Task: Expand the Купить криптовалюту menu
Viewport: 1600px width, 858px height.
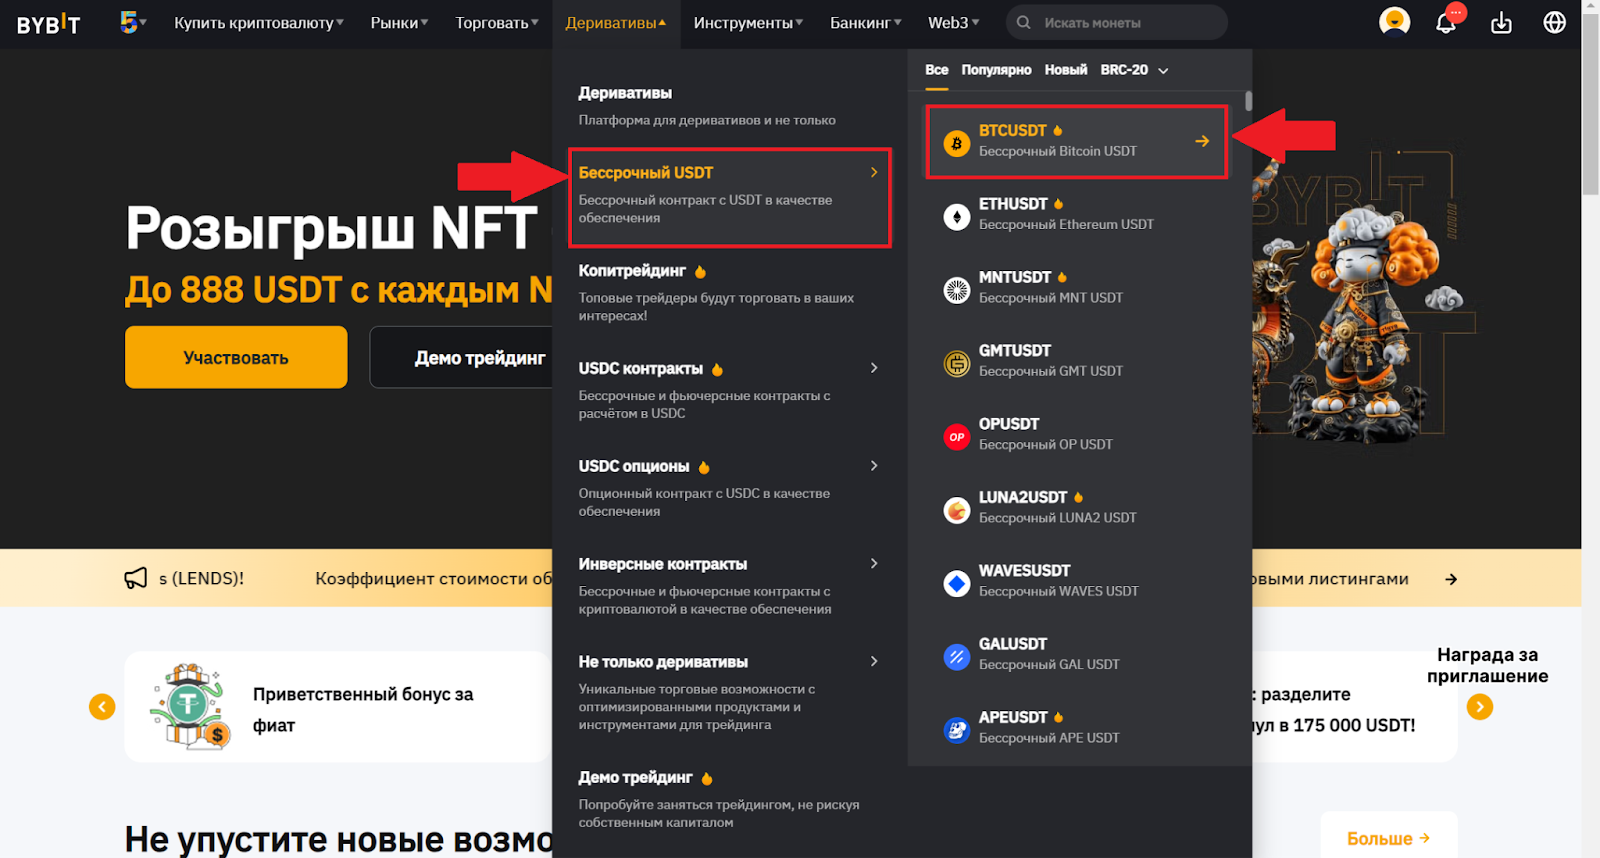Action: pyautogui.click(x=259, y=22)
